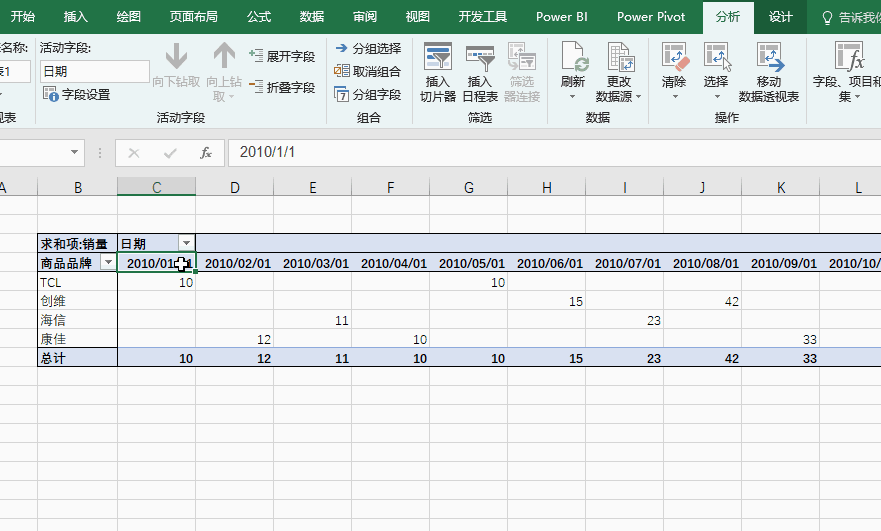Switch to 页面布局 tab
This screenshot has height=531, width=881.
(x=194, y=17)
